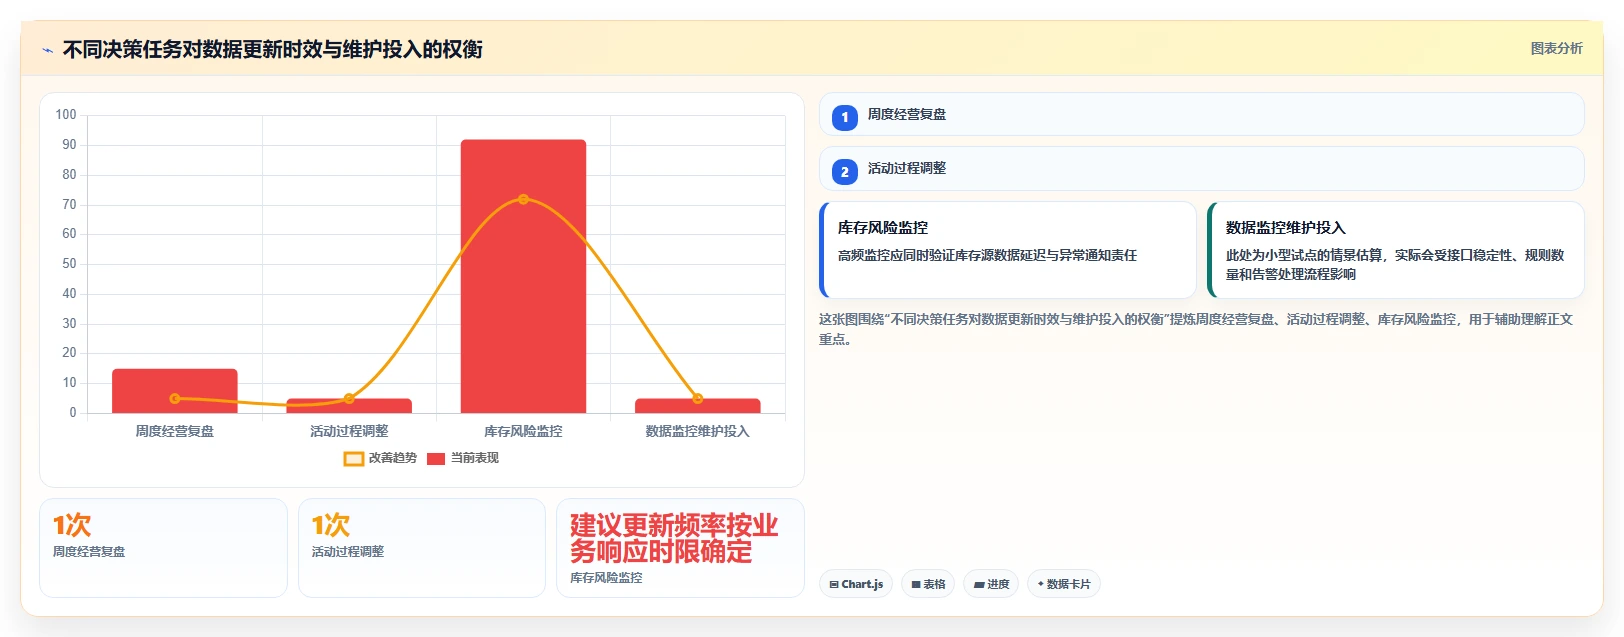Click the 建议更新频率按业务响应时限确定 stat card

pyautogui.click(x=680, y=548)
